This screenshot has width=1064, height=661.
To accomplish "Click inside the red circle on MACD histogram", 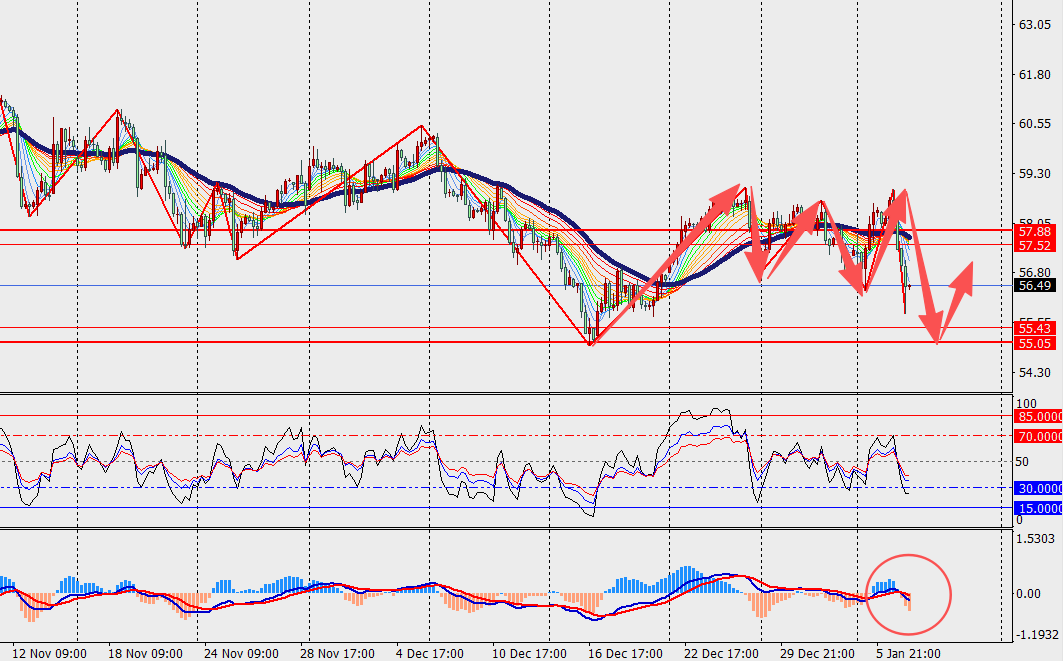I will pos(909,594).
